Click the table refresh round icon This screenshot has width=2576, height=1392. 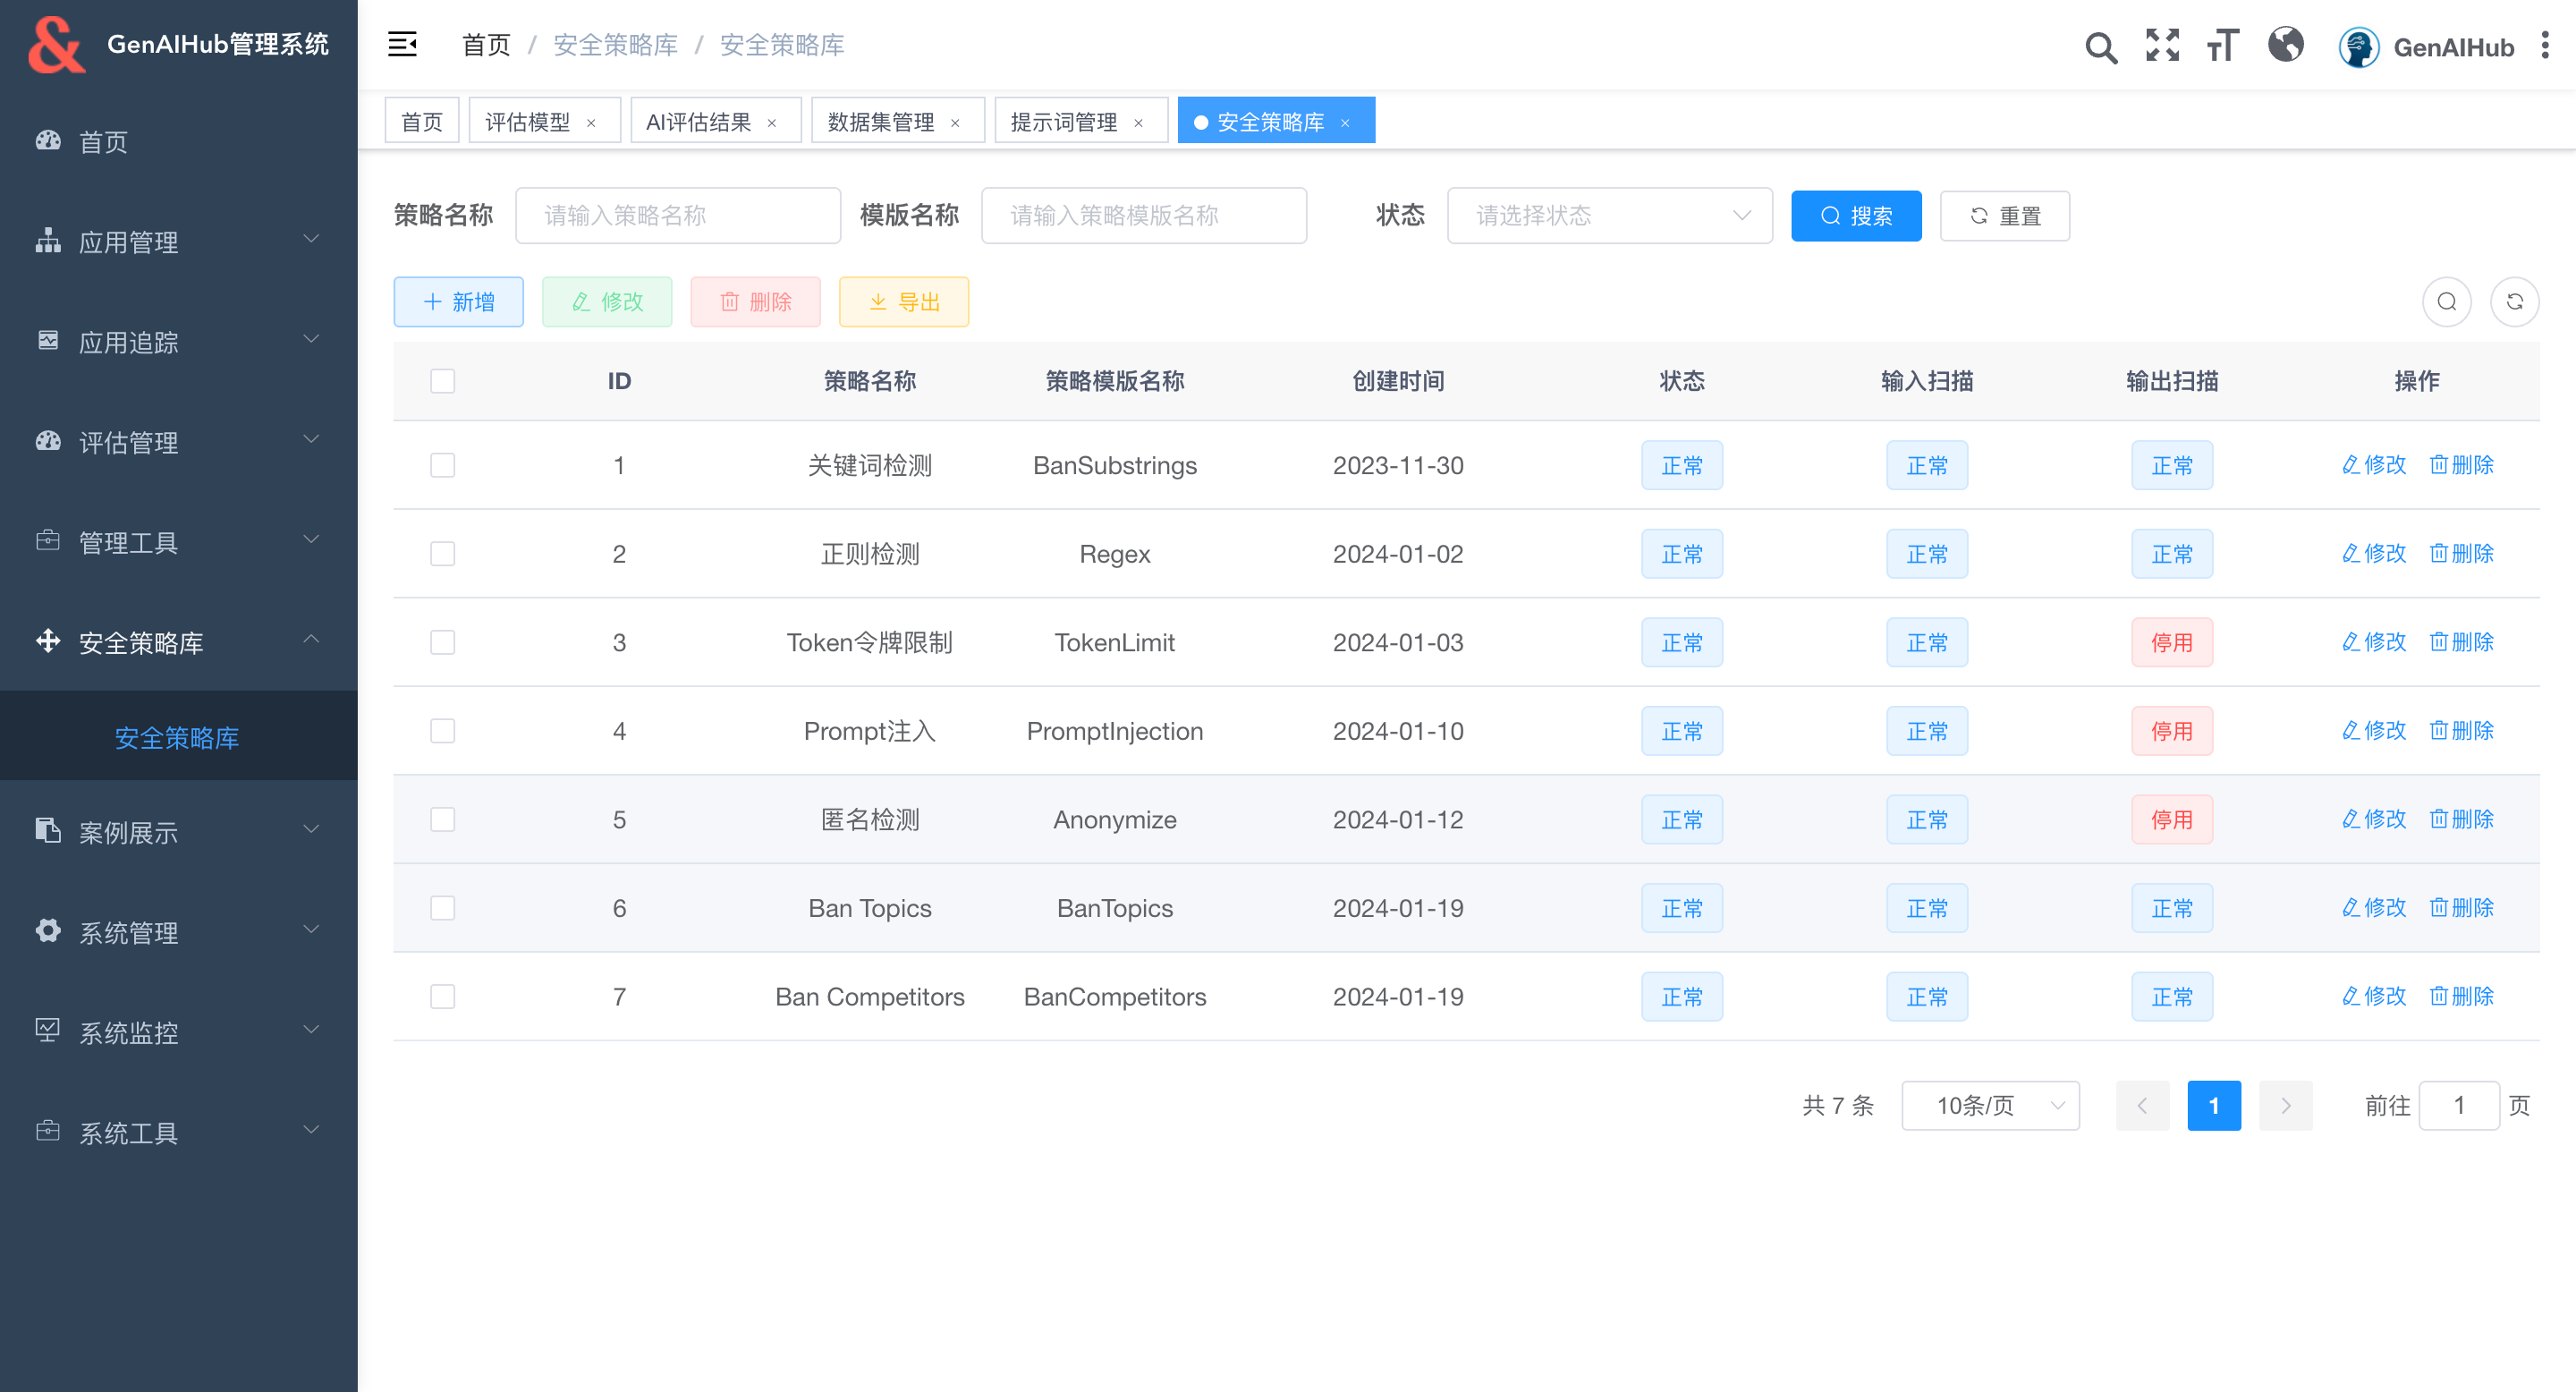(x=2514, y=302)
